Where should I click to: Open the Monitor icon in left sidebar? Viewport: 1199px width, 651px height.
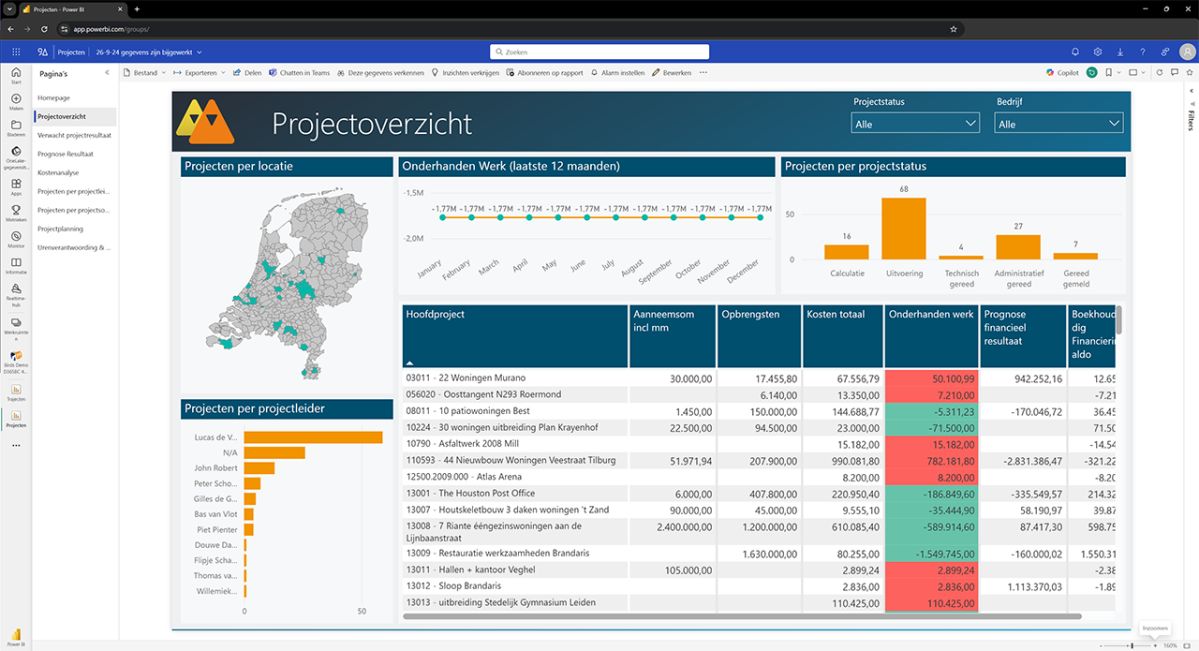click(16, 236)
